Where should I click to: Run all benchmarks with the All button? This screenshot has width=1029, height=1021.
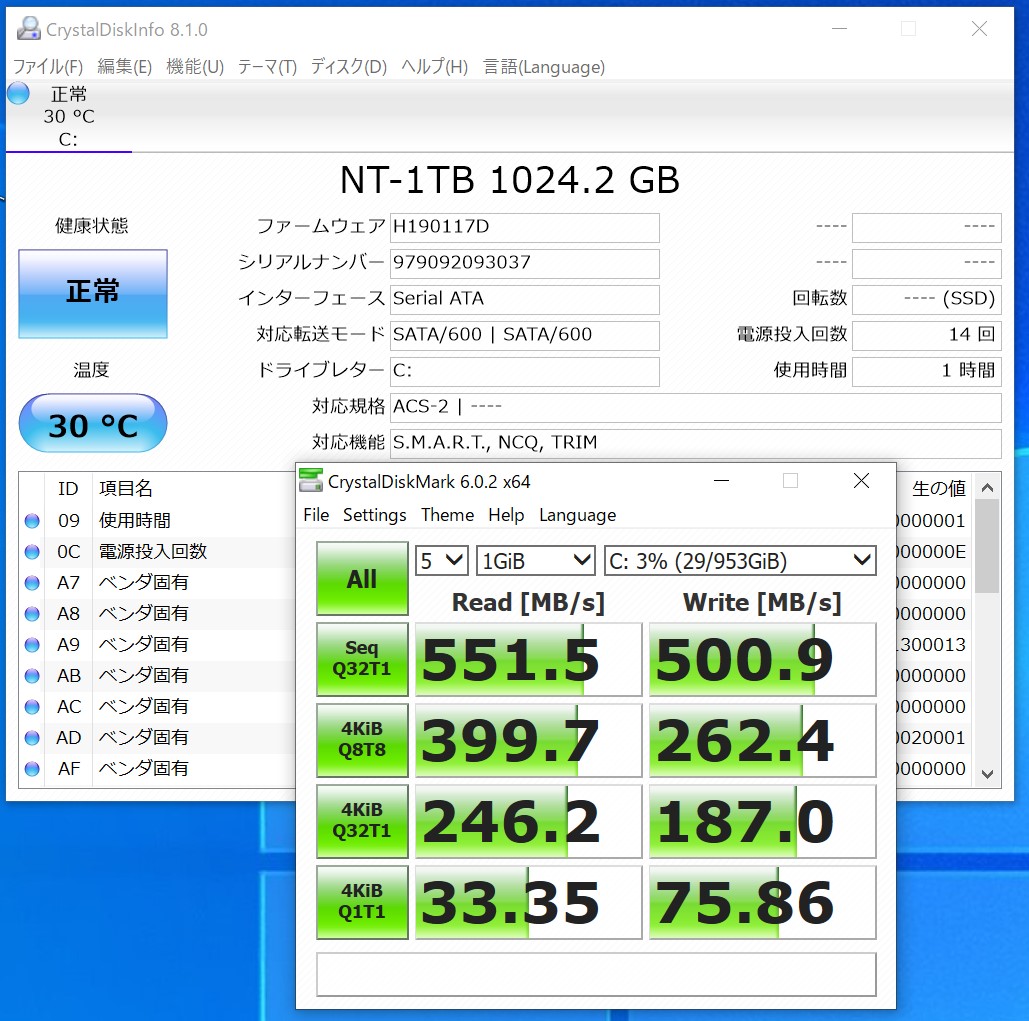(x=362, y=578)
